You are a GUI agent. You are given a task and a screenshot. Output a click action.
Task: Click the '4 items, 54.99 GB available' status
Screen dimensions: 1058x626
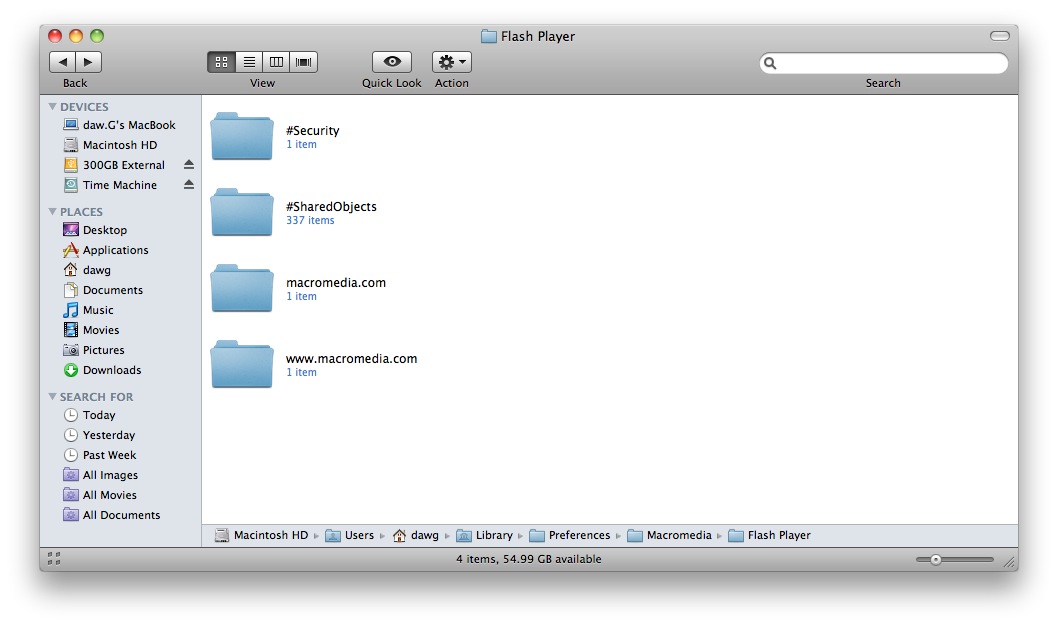(x=528, y=559)
